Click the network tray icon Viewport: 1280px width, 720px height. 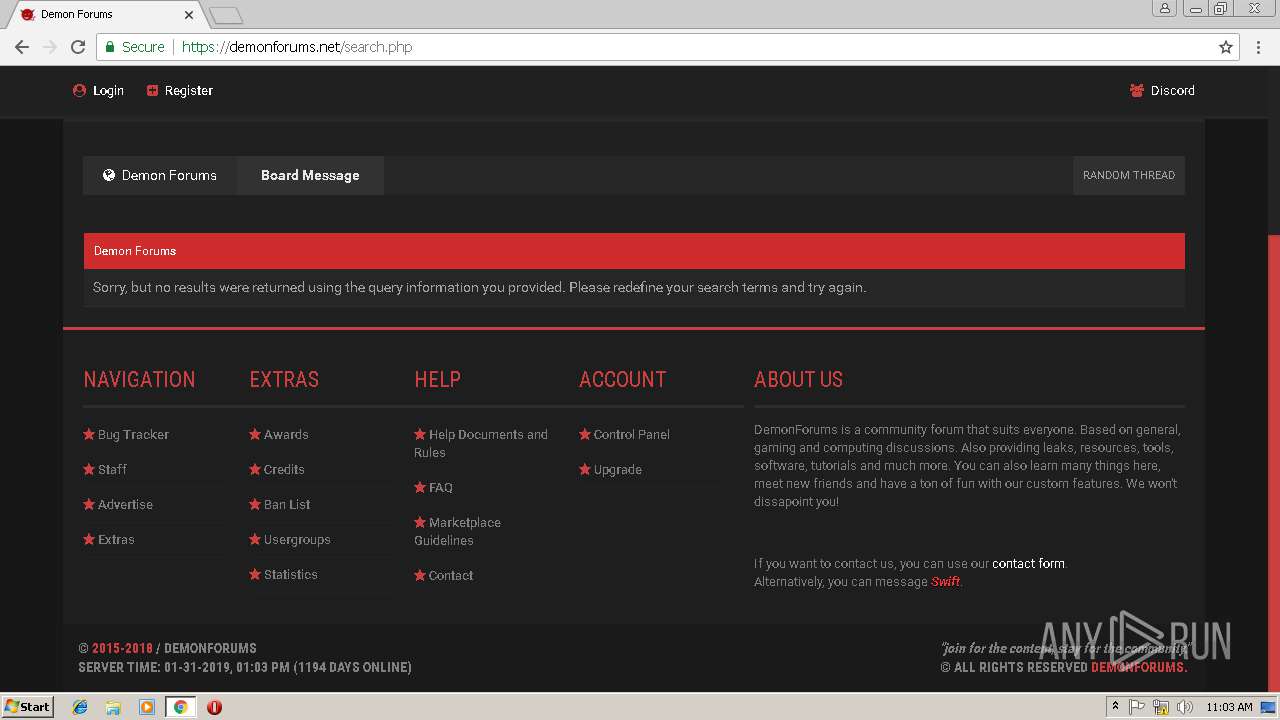1161,707
